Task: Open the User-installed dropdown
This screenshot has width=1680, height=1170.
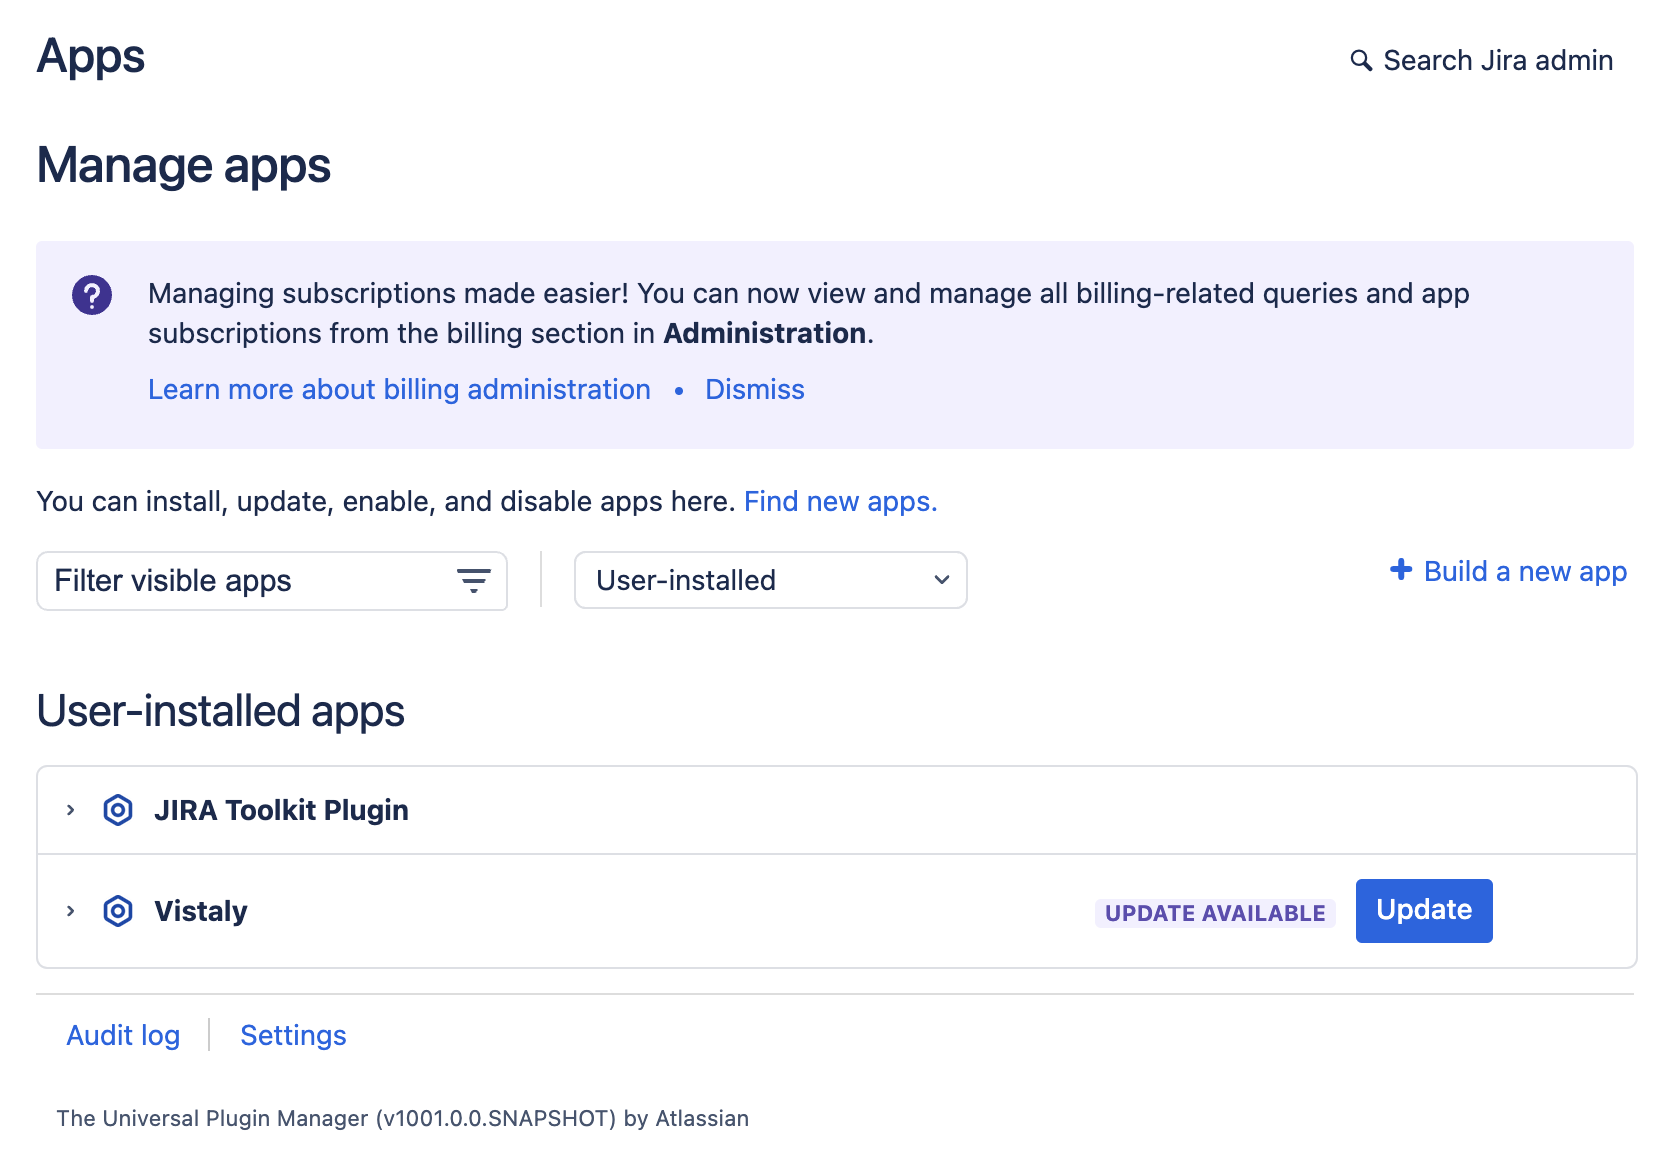Action: (771, 580)
